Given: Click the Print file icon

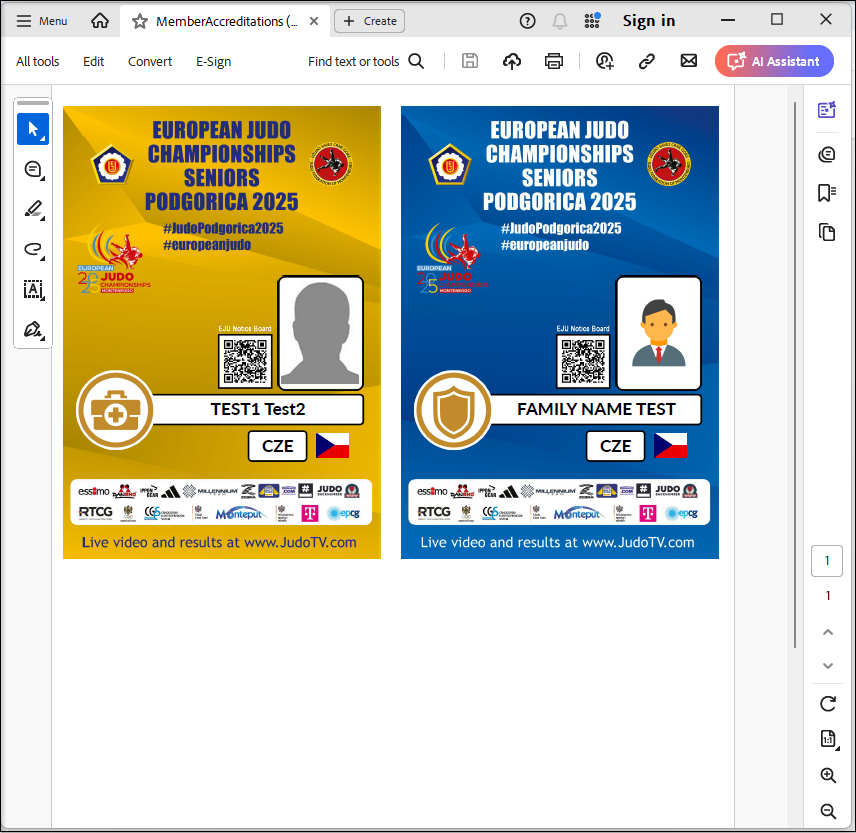Looking at the screenshot, I should (x=554, y=61).
